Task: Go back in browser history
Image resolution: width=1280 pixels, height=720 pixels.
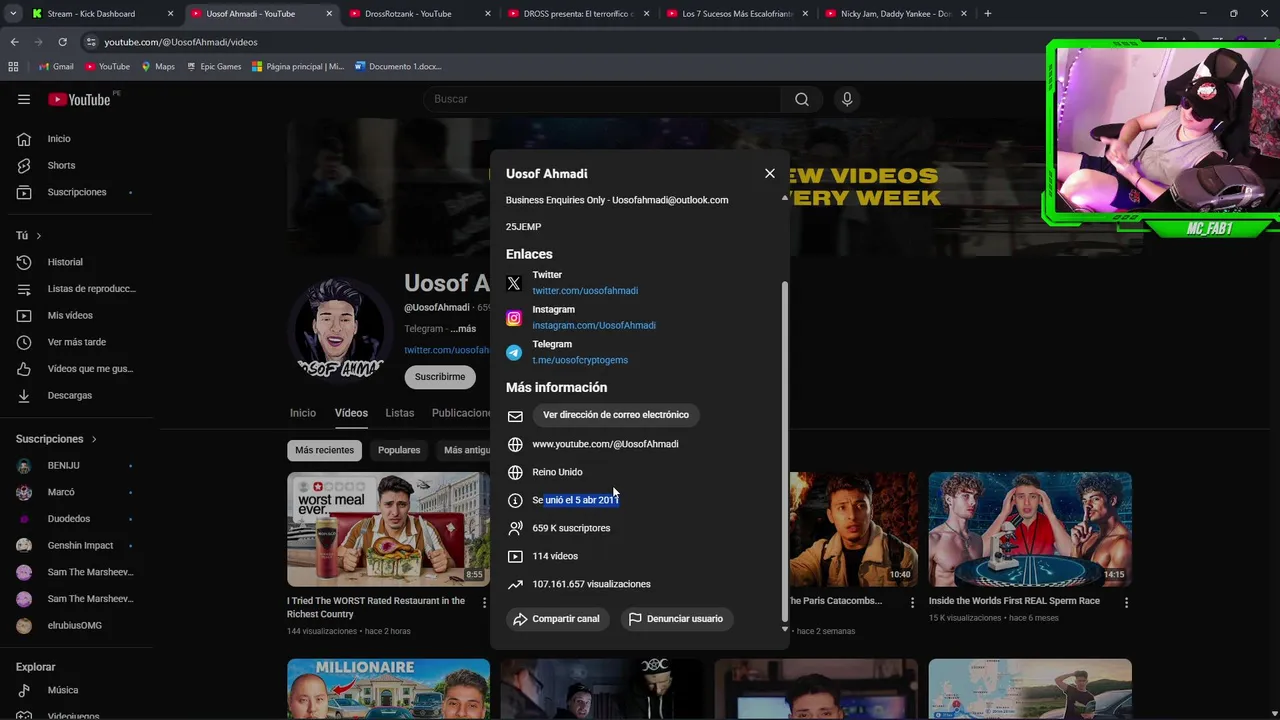Action: pos(14,42)
